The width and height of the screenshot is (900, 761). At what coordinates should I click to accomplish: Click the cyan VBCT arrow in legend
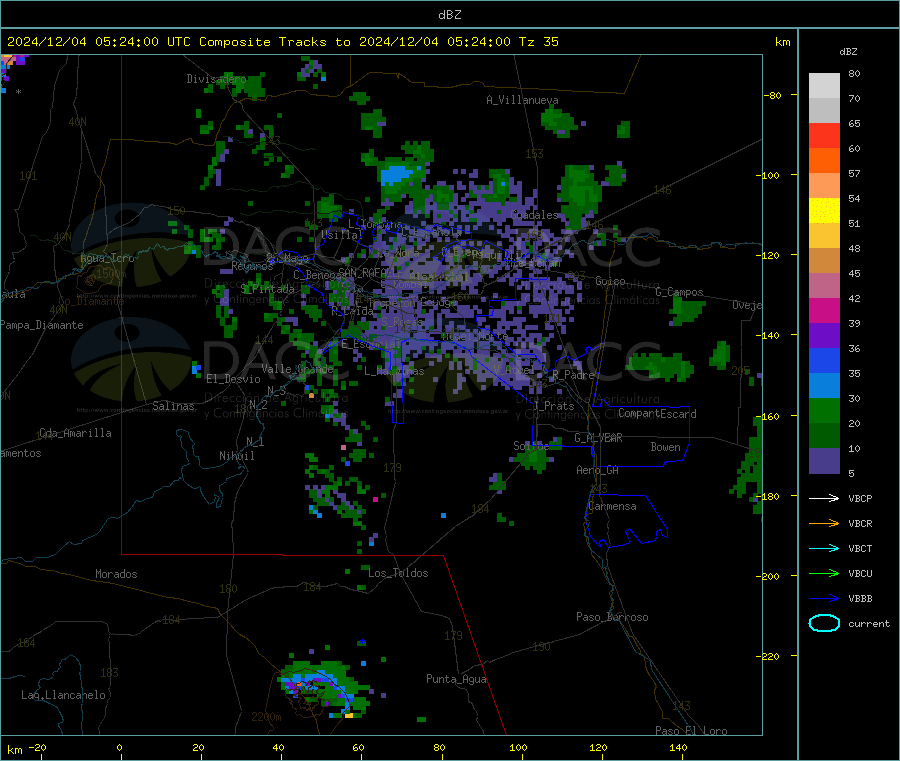824,548
